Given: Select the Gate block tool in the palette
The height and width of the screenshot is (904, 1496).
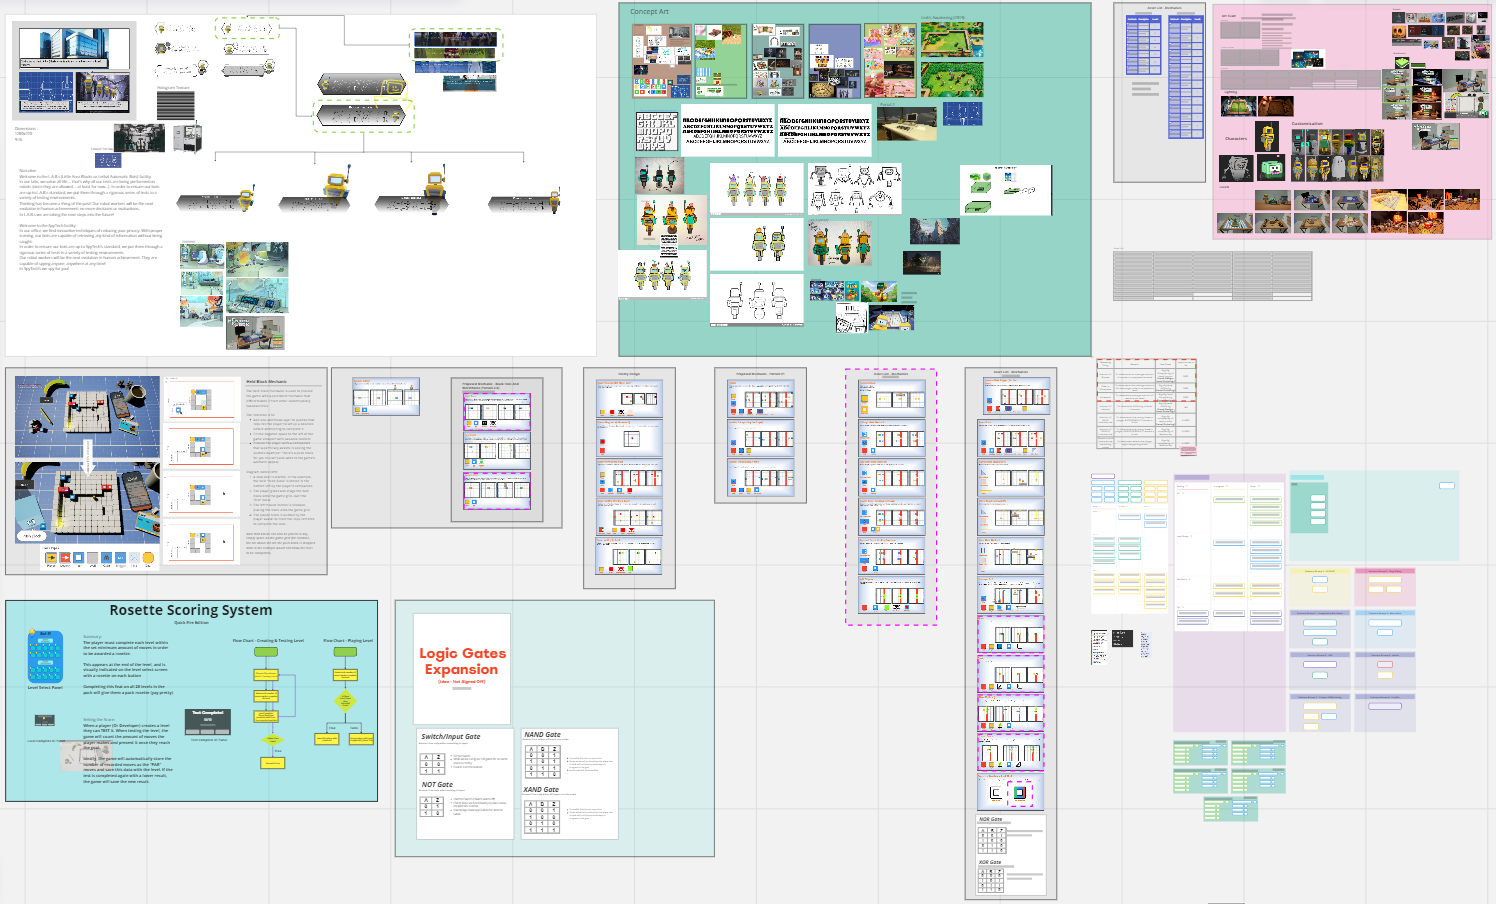Looking at the screenshot, I should point(105,557).
